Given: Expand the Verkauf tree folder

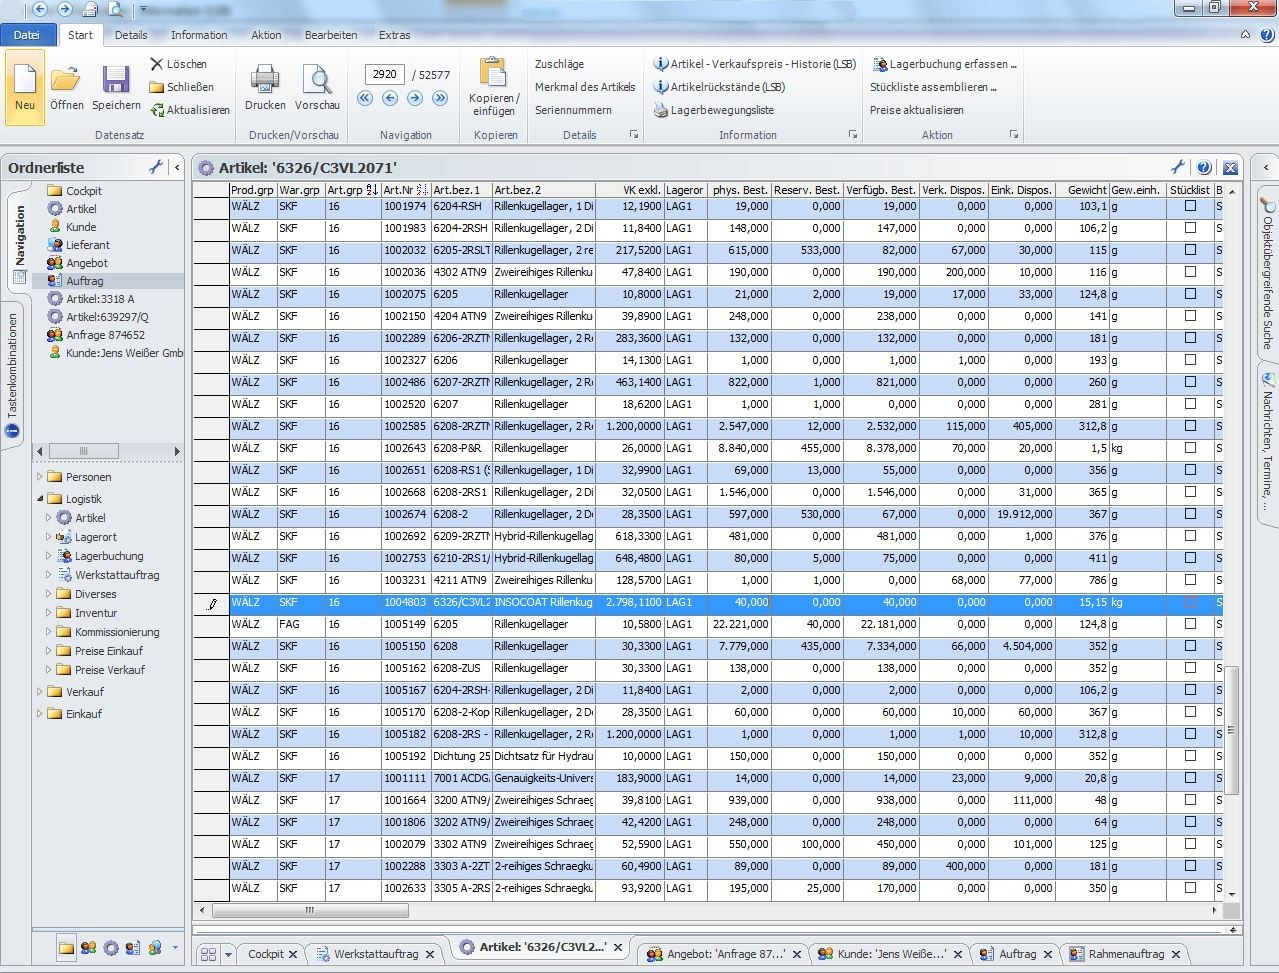Looking at the screenshot, I should click(41, 691).
